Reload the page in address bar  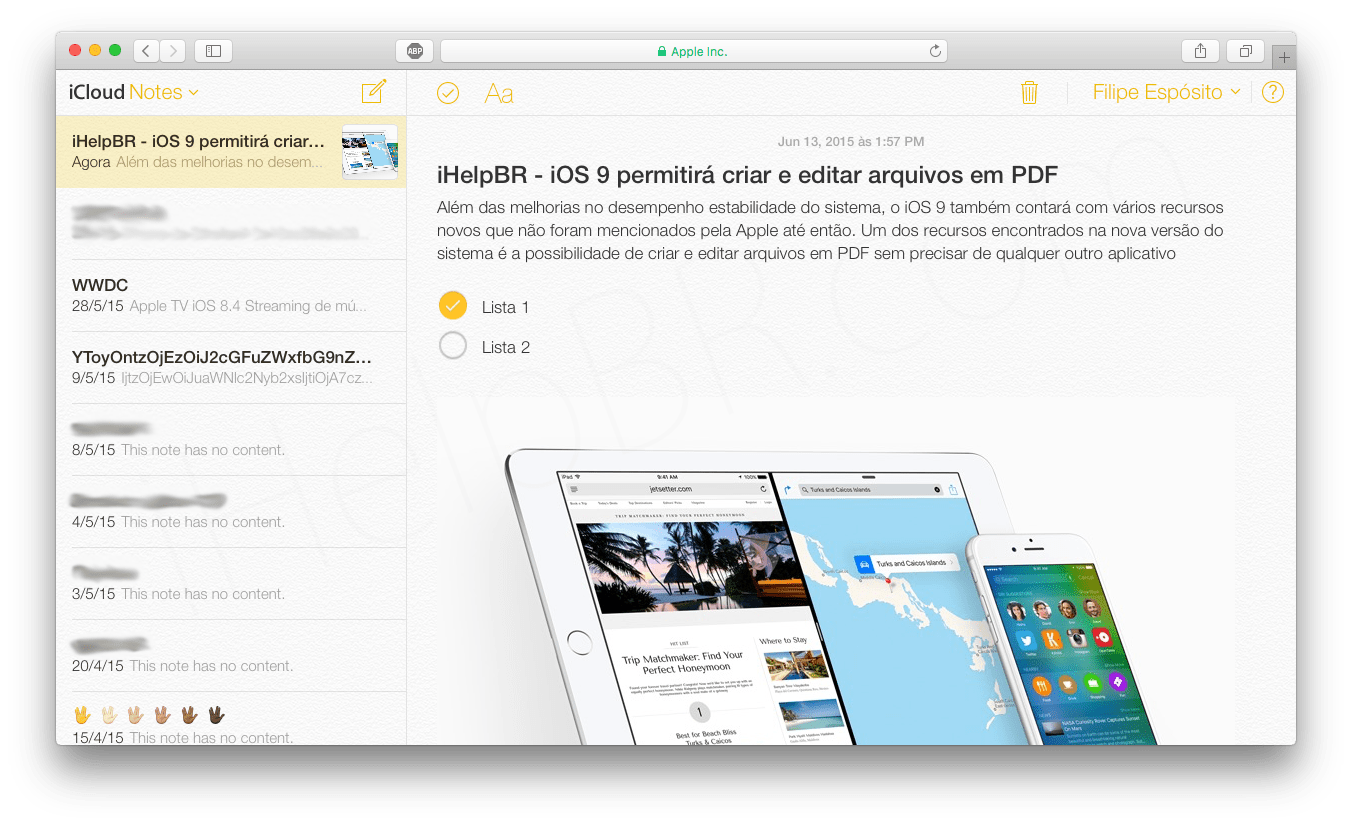pos(935,51)
